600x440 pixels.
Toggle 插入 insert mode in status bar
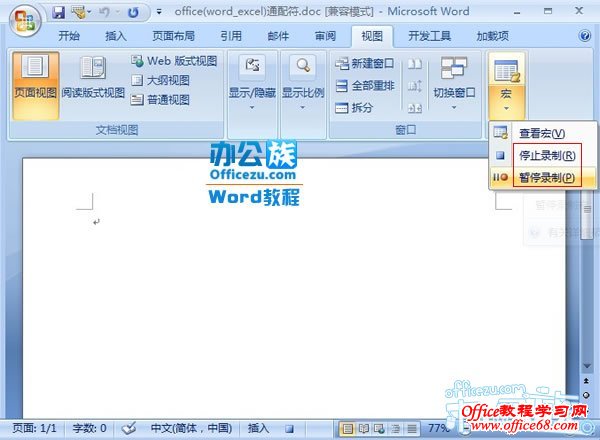pos(258,428)
